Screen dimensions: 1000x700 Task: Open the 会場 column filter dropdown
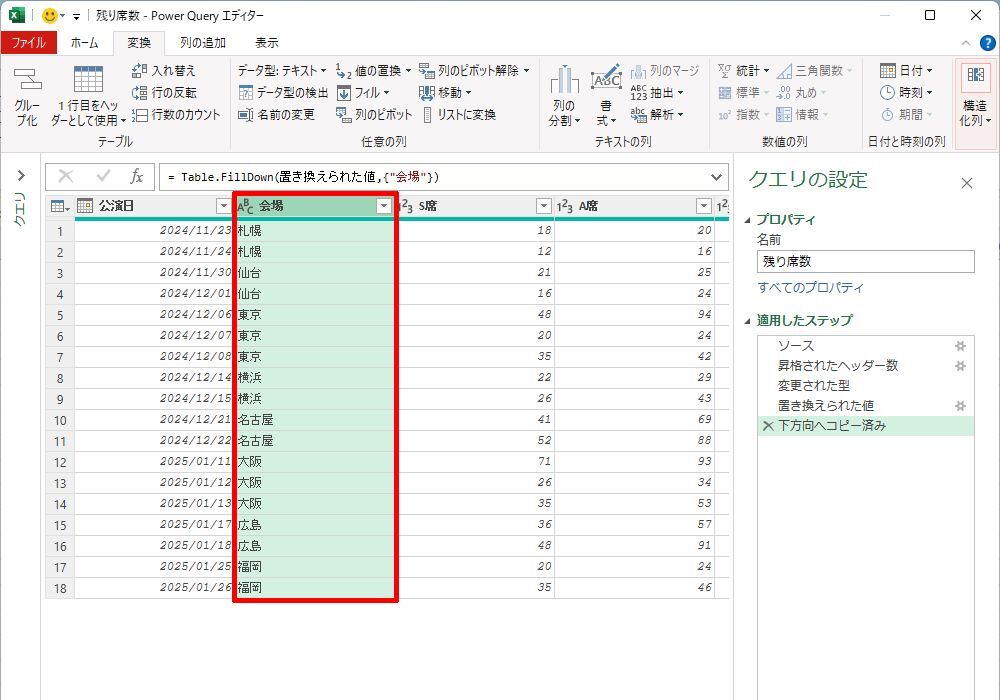(x=383, y=206)
